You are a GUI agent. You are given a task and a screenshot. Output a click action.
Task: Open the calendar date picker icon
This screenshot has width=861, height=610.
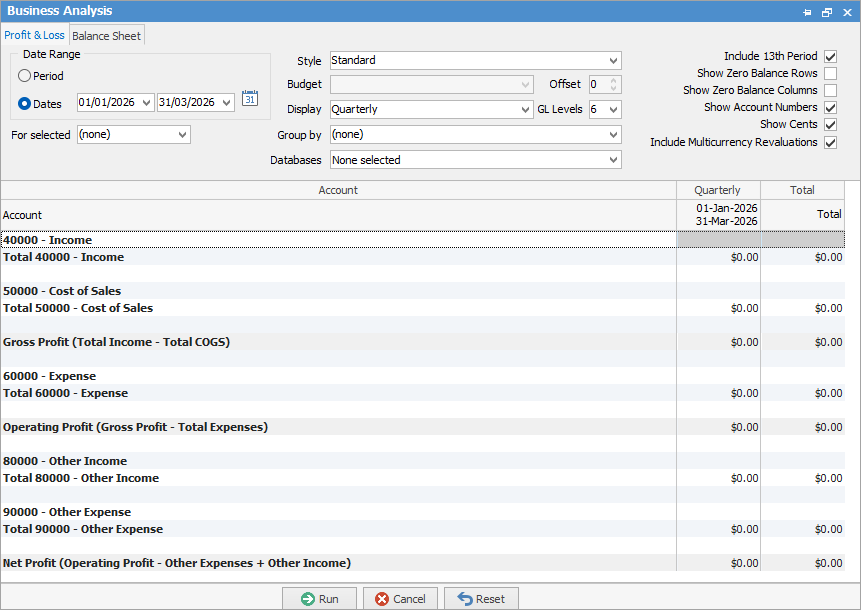tap(250, 99)
